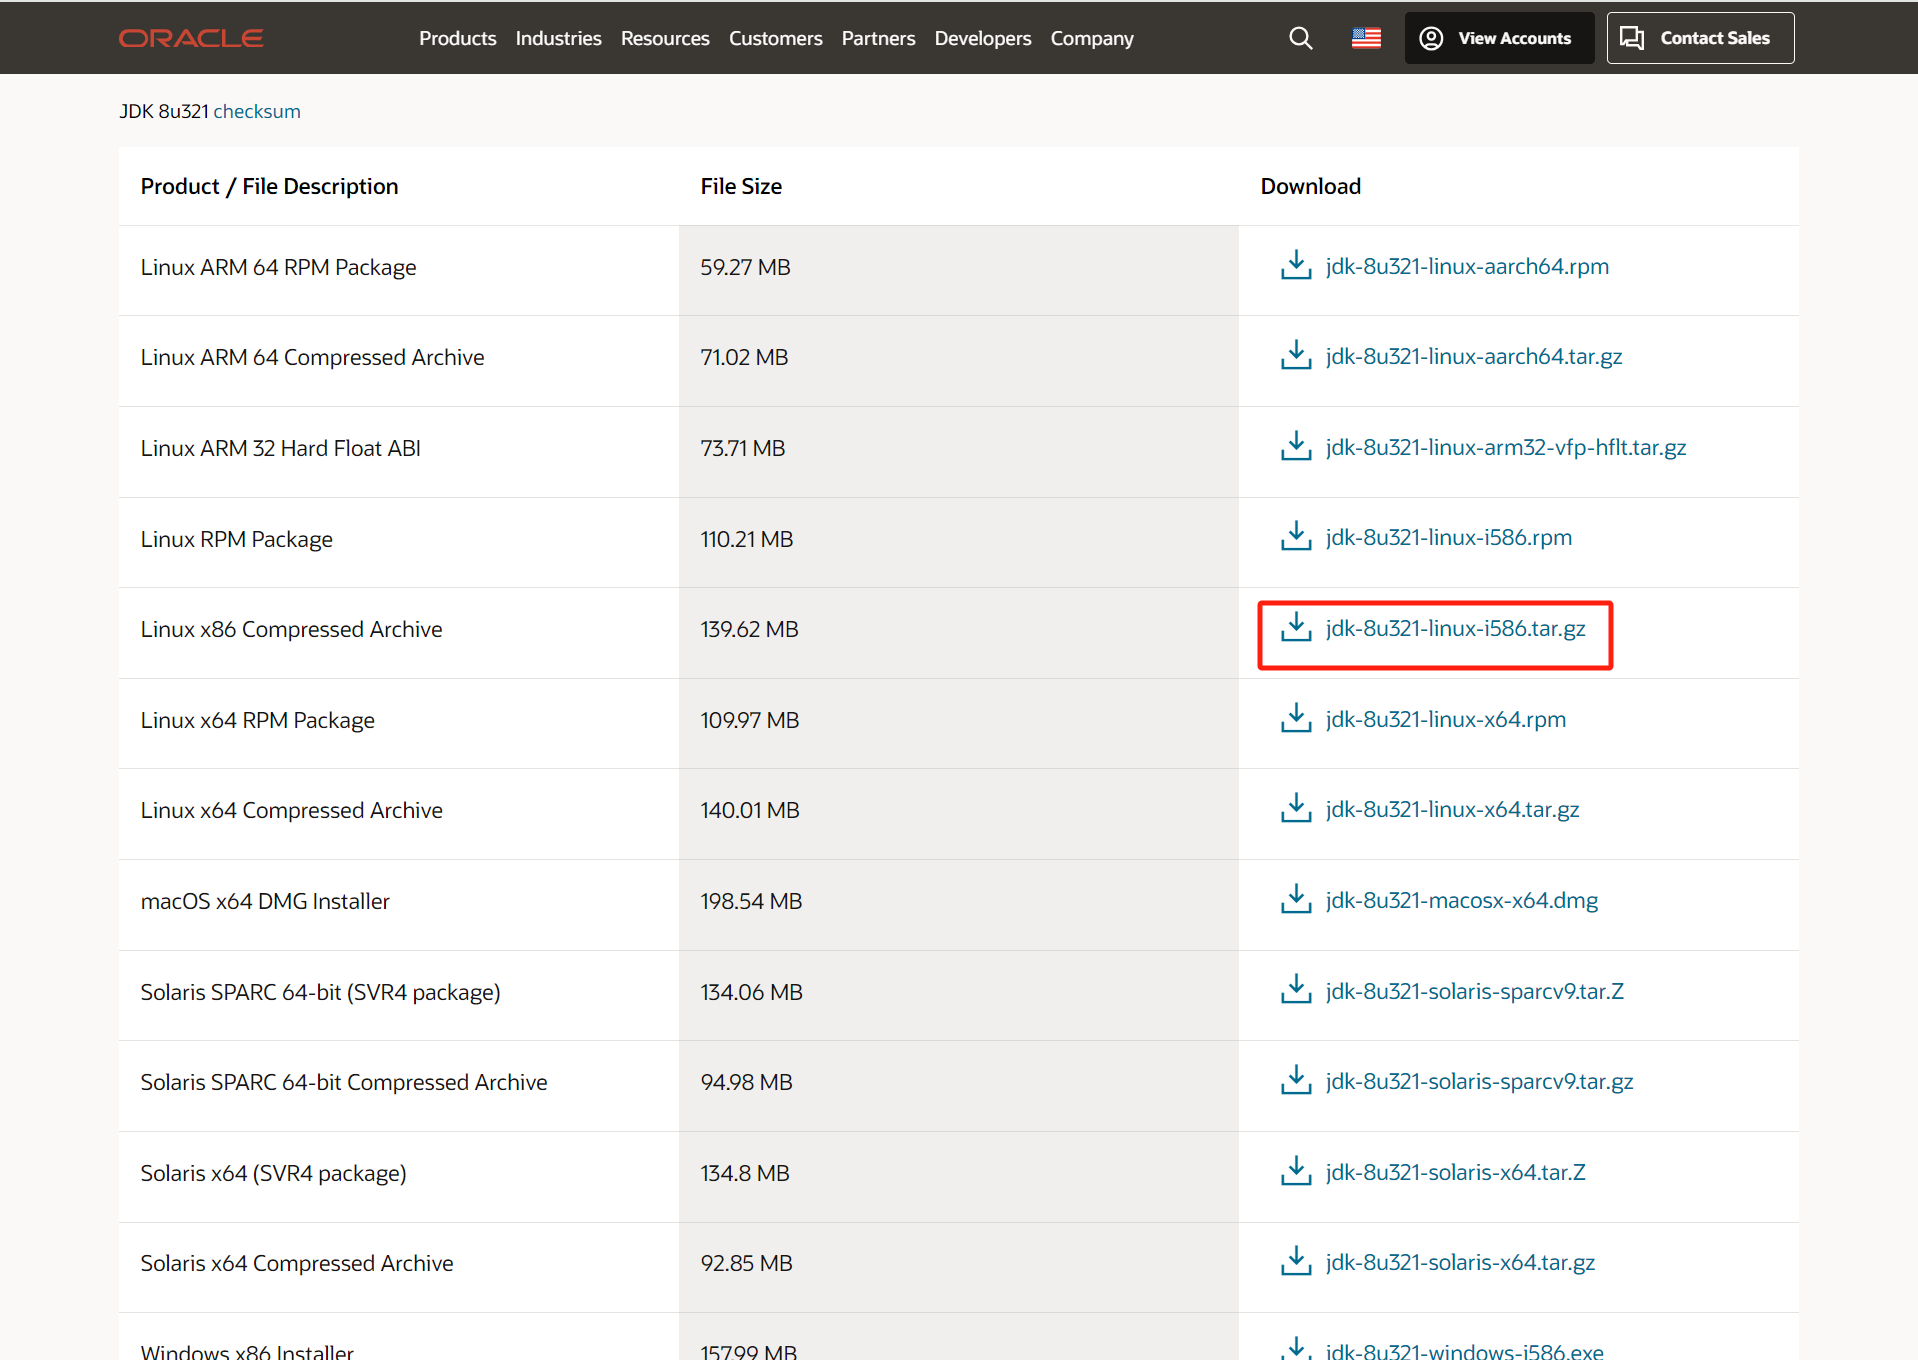Download jdk-8u321-solaris-sparcv9.tar.gz

[1480, 1081]
